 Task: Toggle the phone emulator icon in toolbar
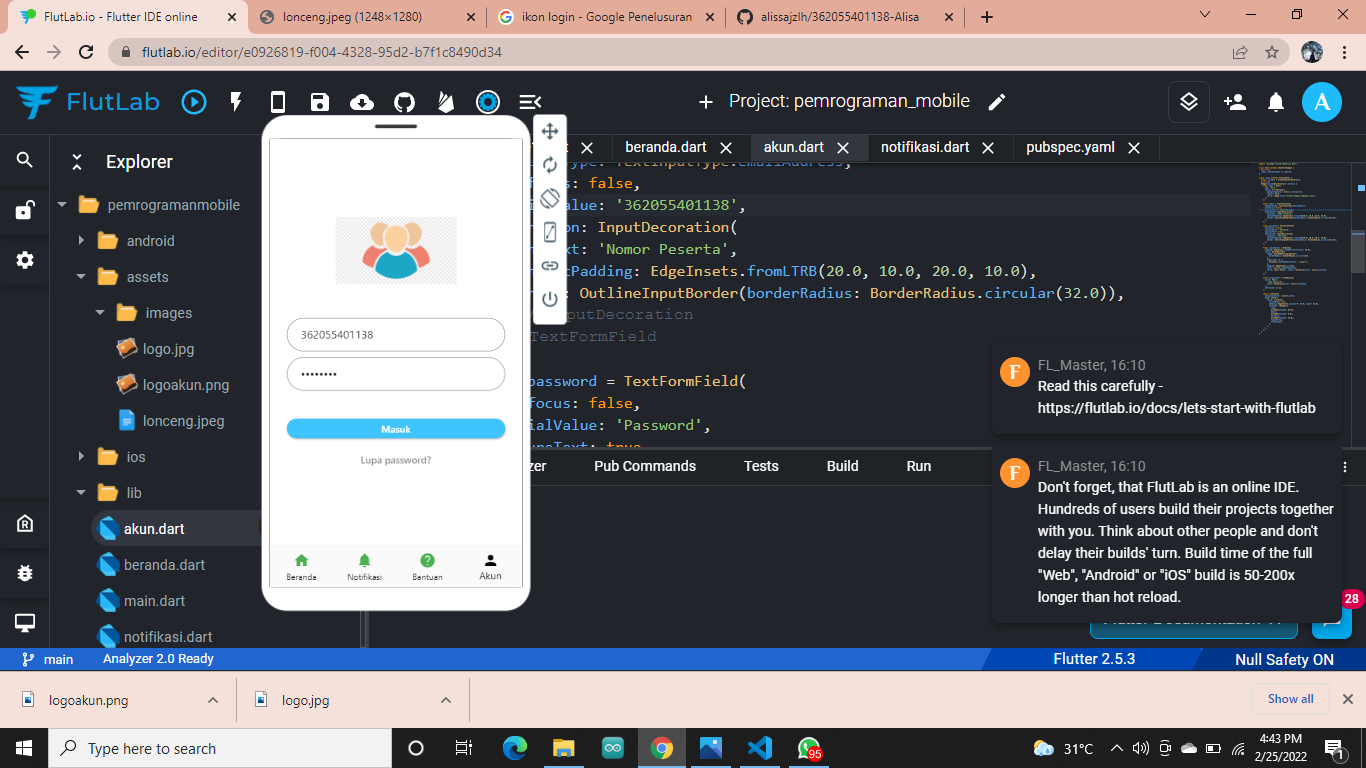tap(278, 101)
